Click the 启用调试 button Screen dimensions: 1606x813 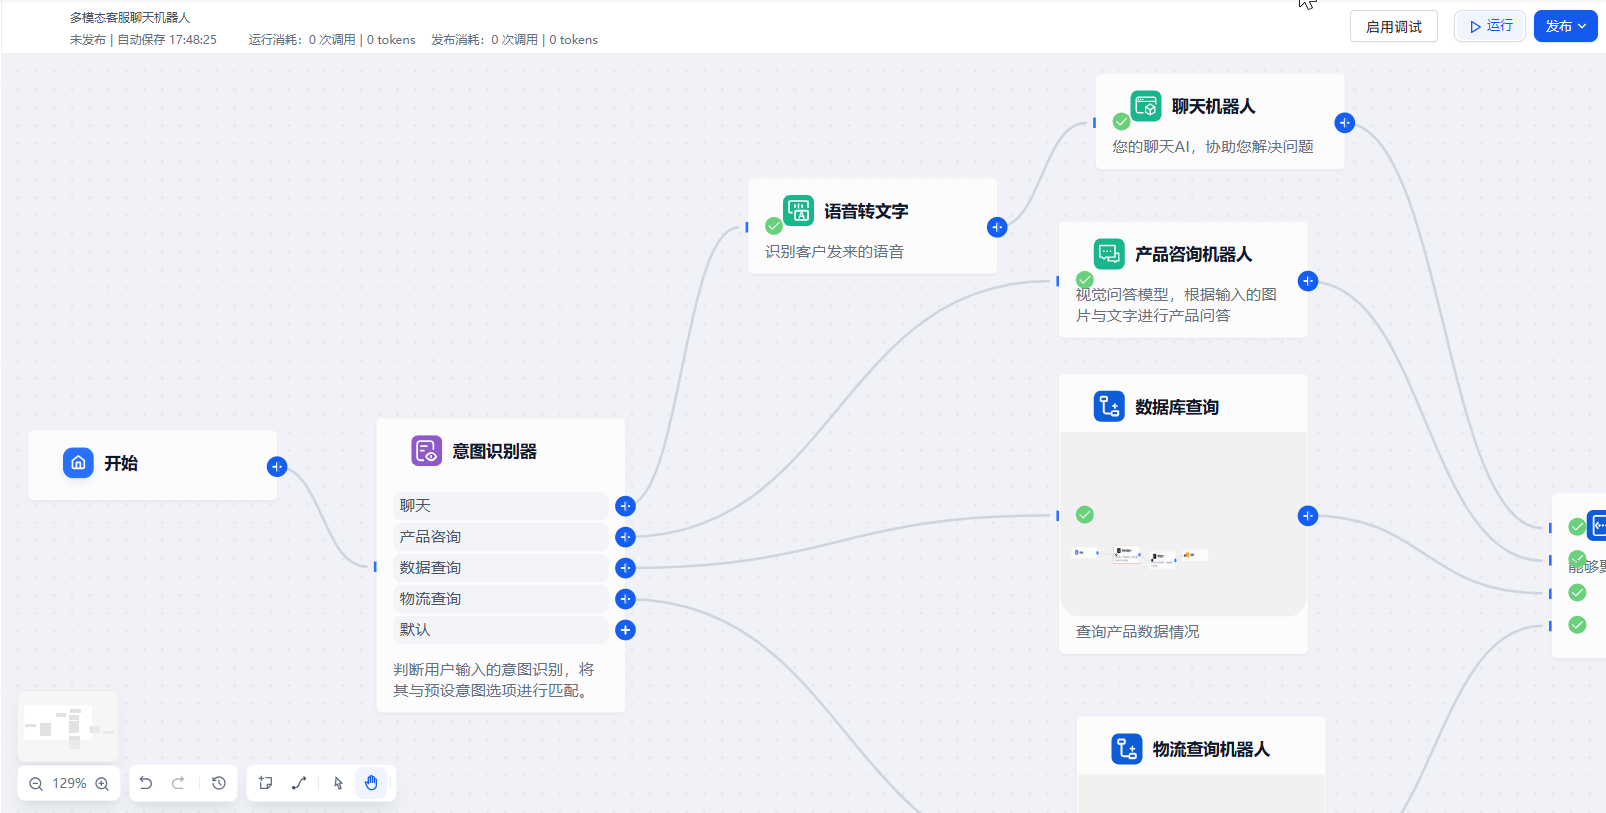[1393, 27]
